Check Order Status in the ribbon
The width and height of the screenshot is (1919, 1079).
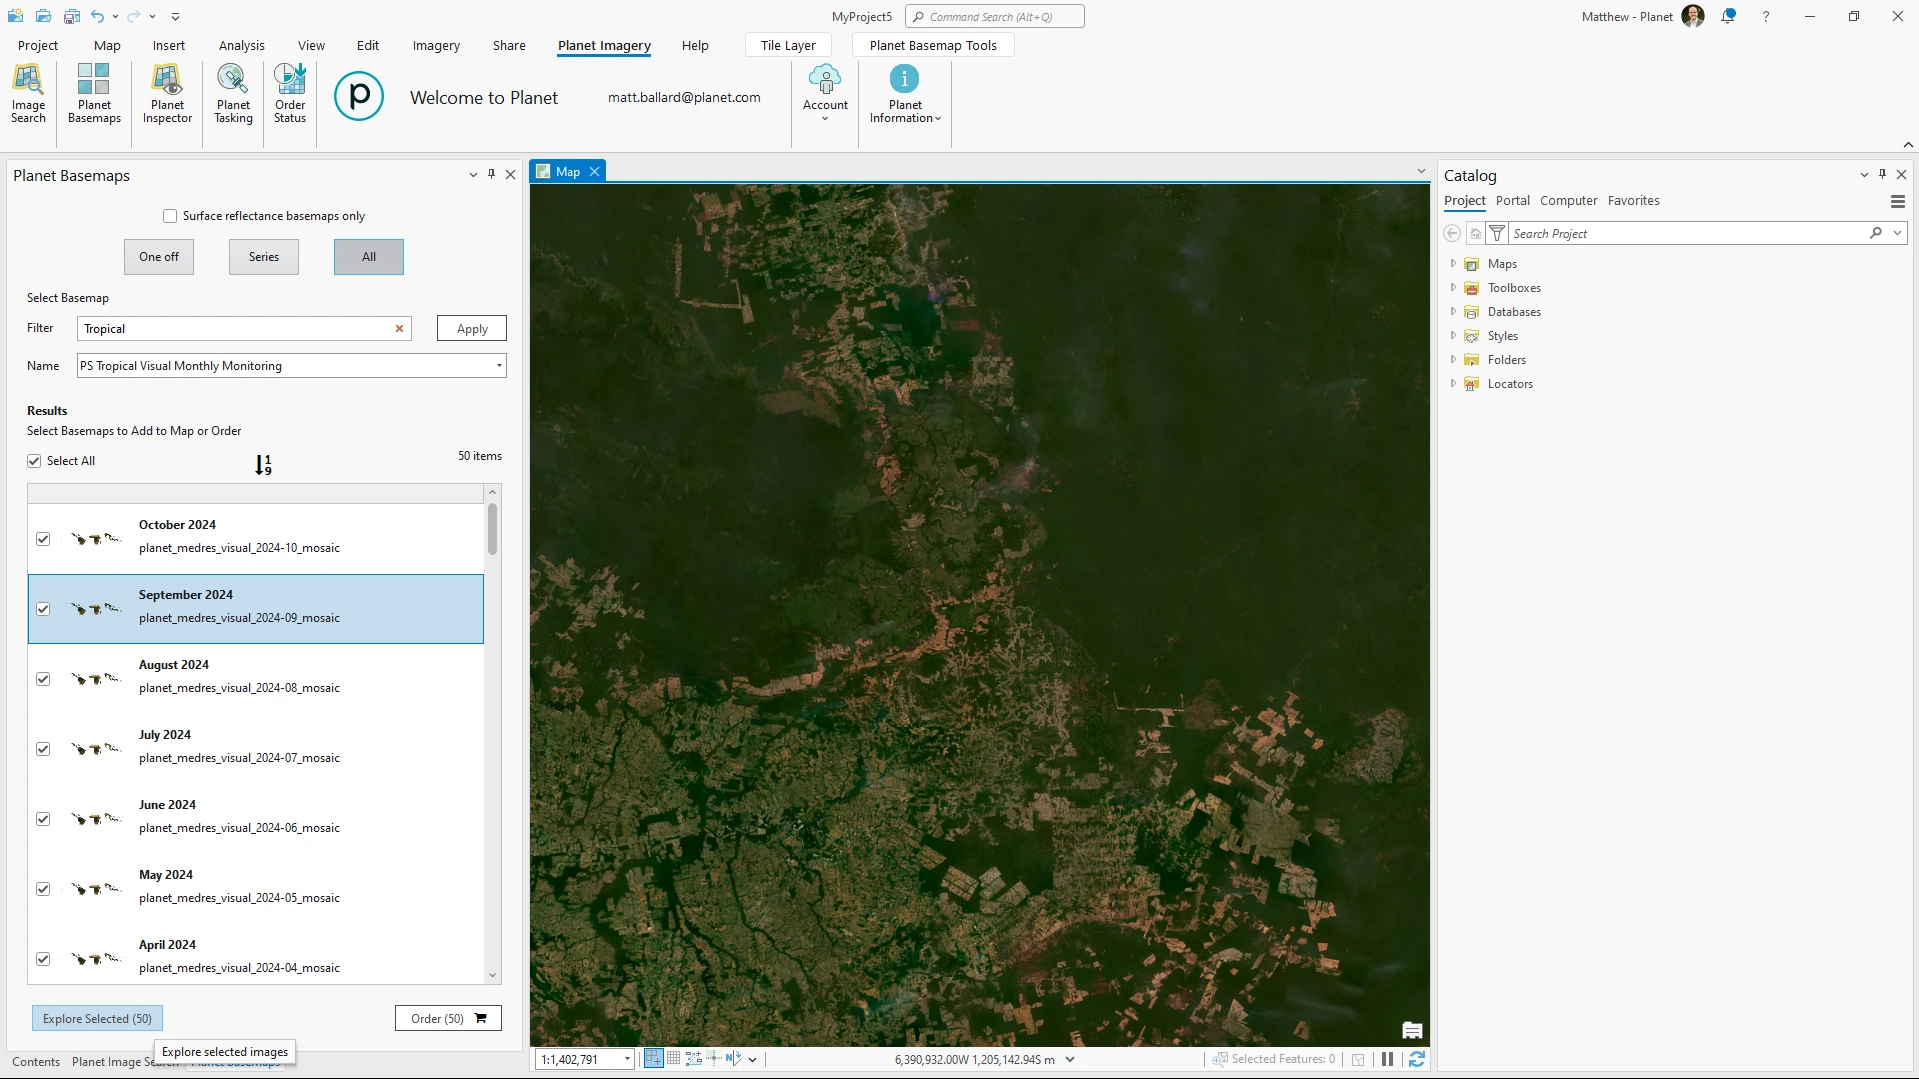[x=290, y=93]
